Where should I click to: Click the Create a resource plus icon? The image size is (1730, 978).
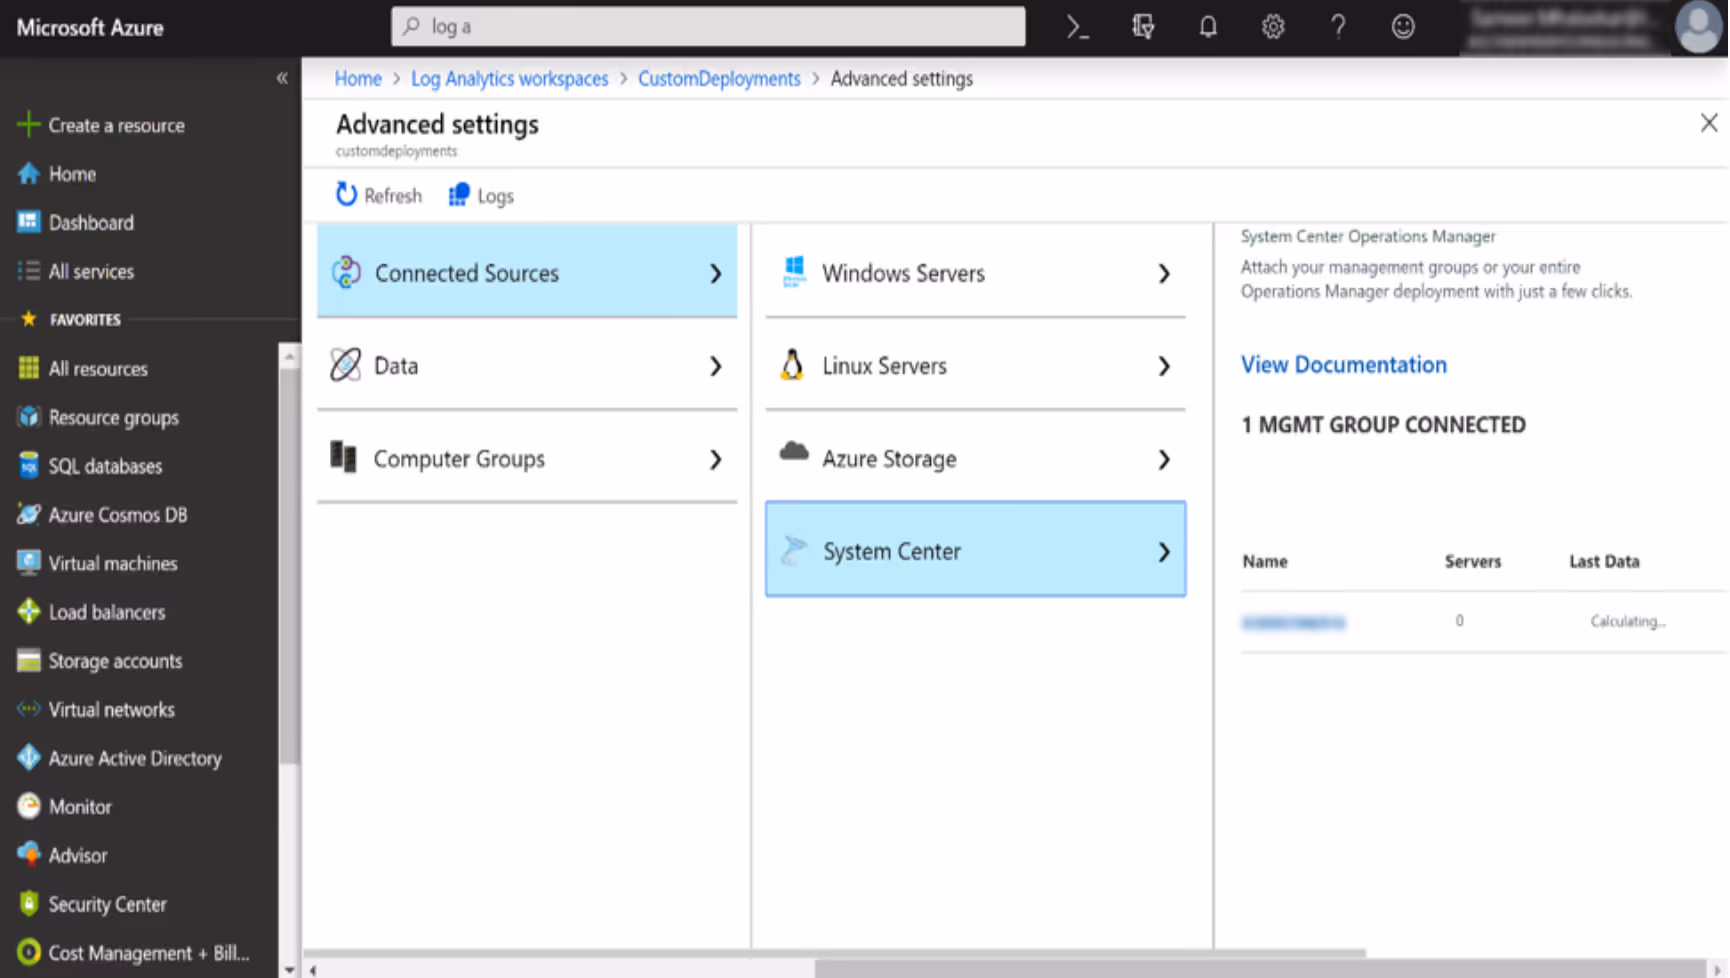tap(28, 124)
